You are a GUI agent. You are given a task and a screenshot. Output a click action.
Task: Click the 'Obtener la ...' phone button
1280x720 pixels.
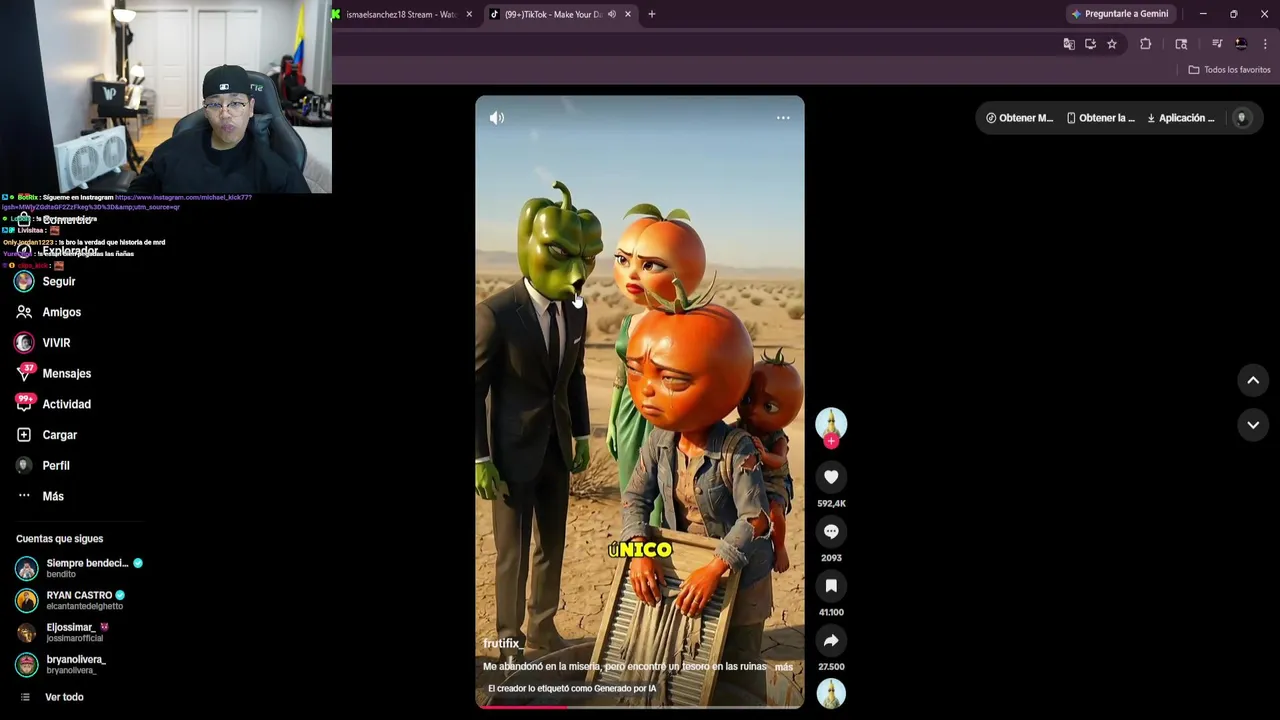1100,118
